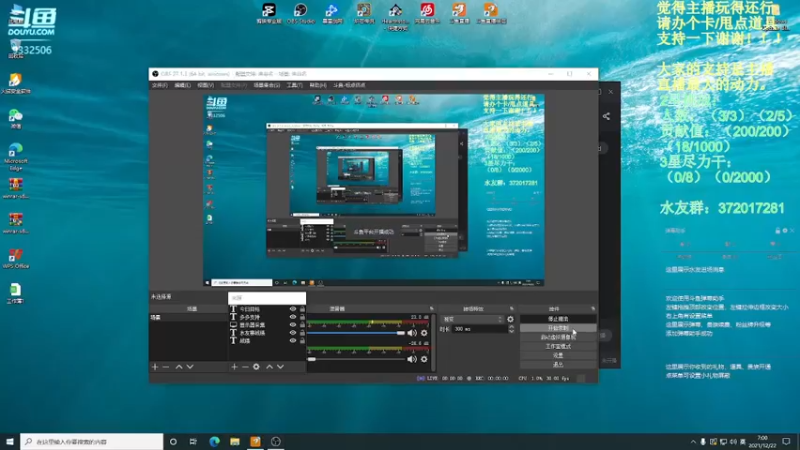Open the OBS Studio desktop shortcut
The height and width of the screenshot is (450, 800).
(x=301, y=13)
